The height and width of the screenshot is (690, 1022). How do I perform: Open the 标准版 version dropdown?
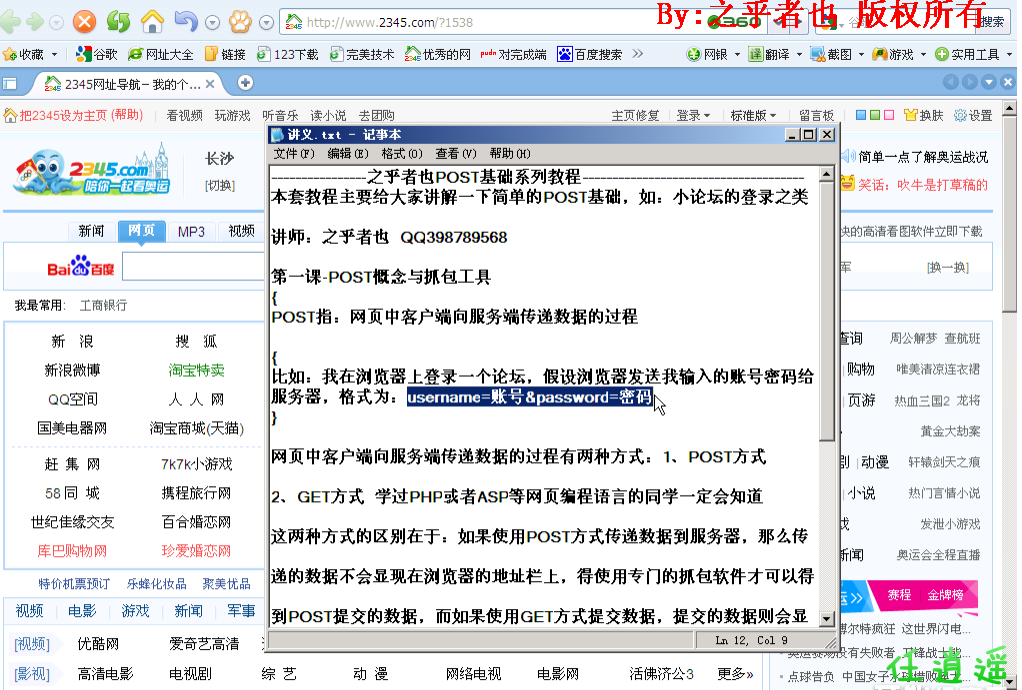coord(753,115)
